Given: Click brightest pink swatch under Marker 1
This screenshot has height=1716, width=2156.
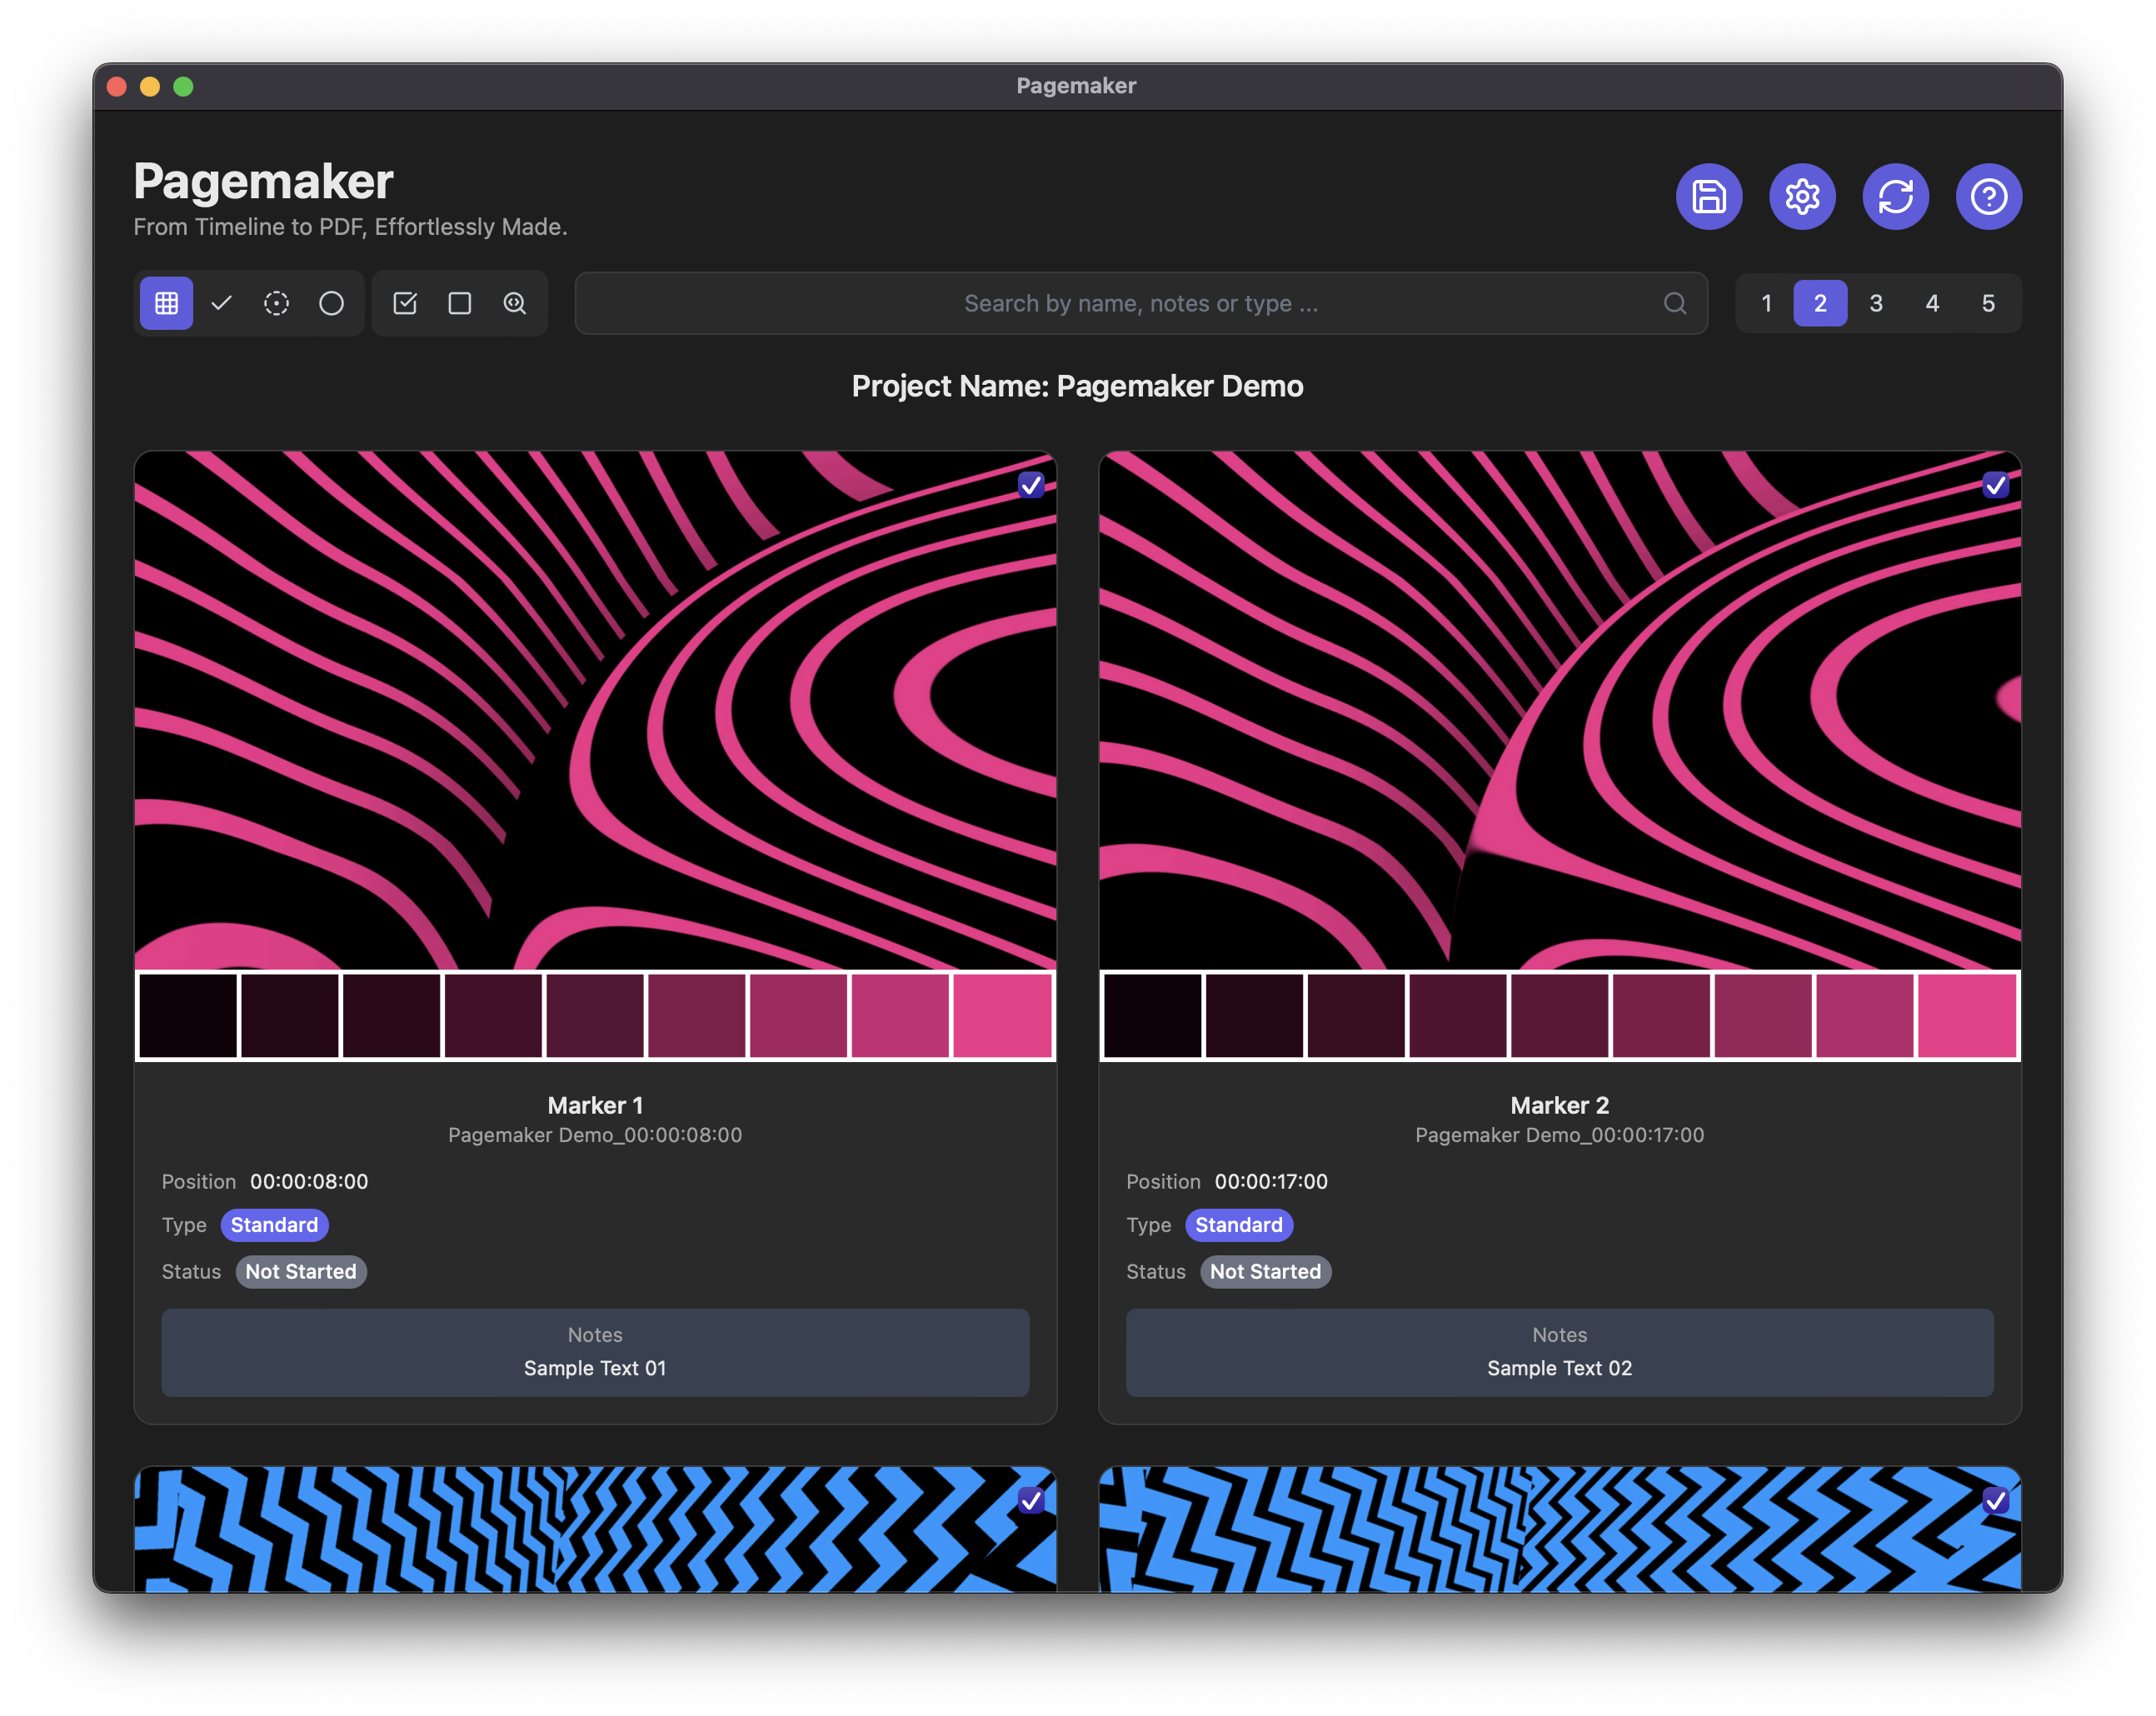Looking at the screenshot, I should (x=1002, y=1015).
